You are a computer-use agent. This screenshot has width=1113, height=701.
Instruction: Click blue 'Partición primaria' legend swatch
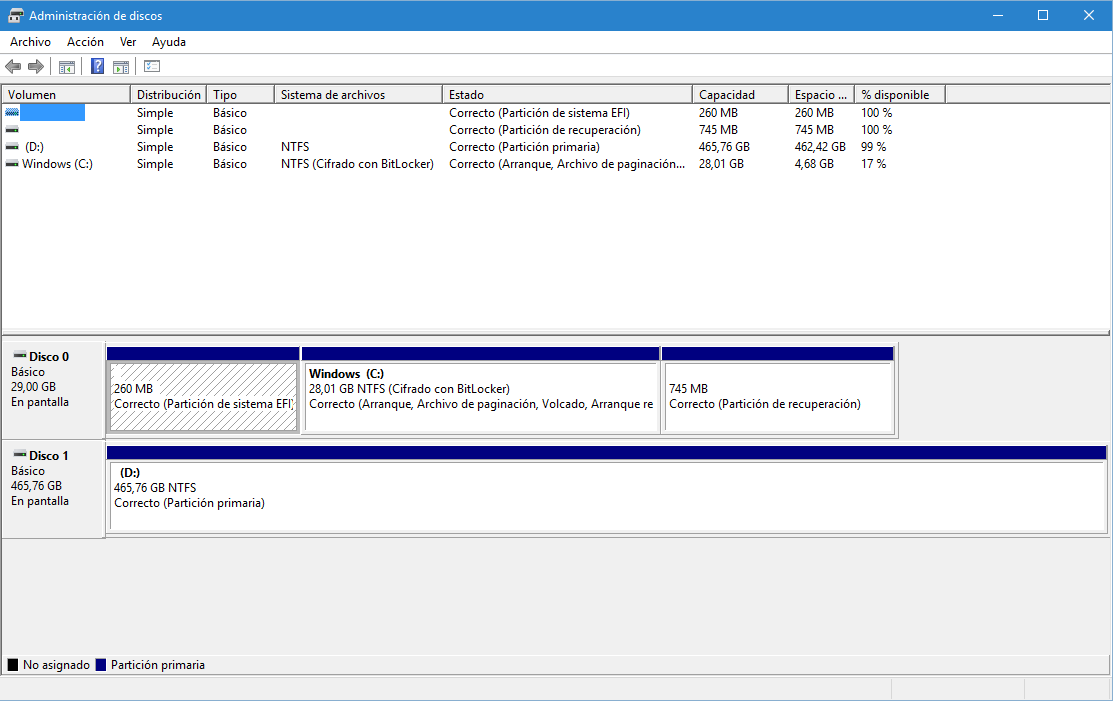tap(101, 665)
